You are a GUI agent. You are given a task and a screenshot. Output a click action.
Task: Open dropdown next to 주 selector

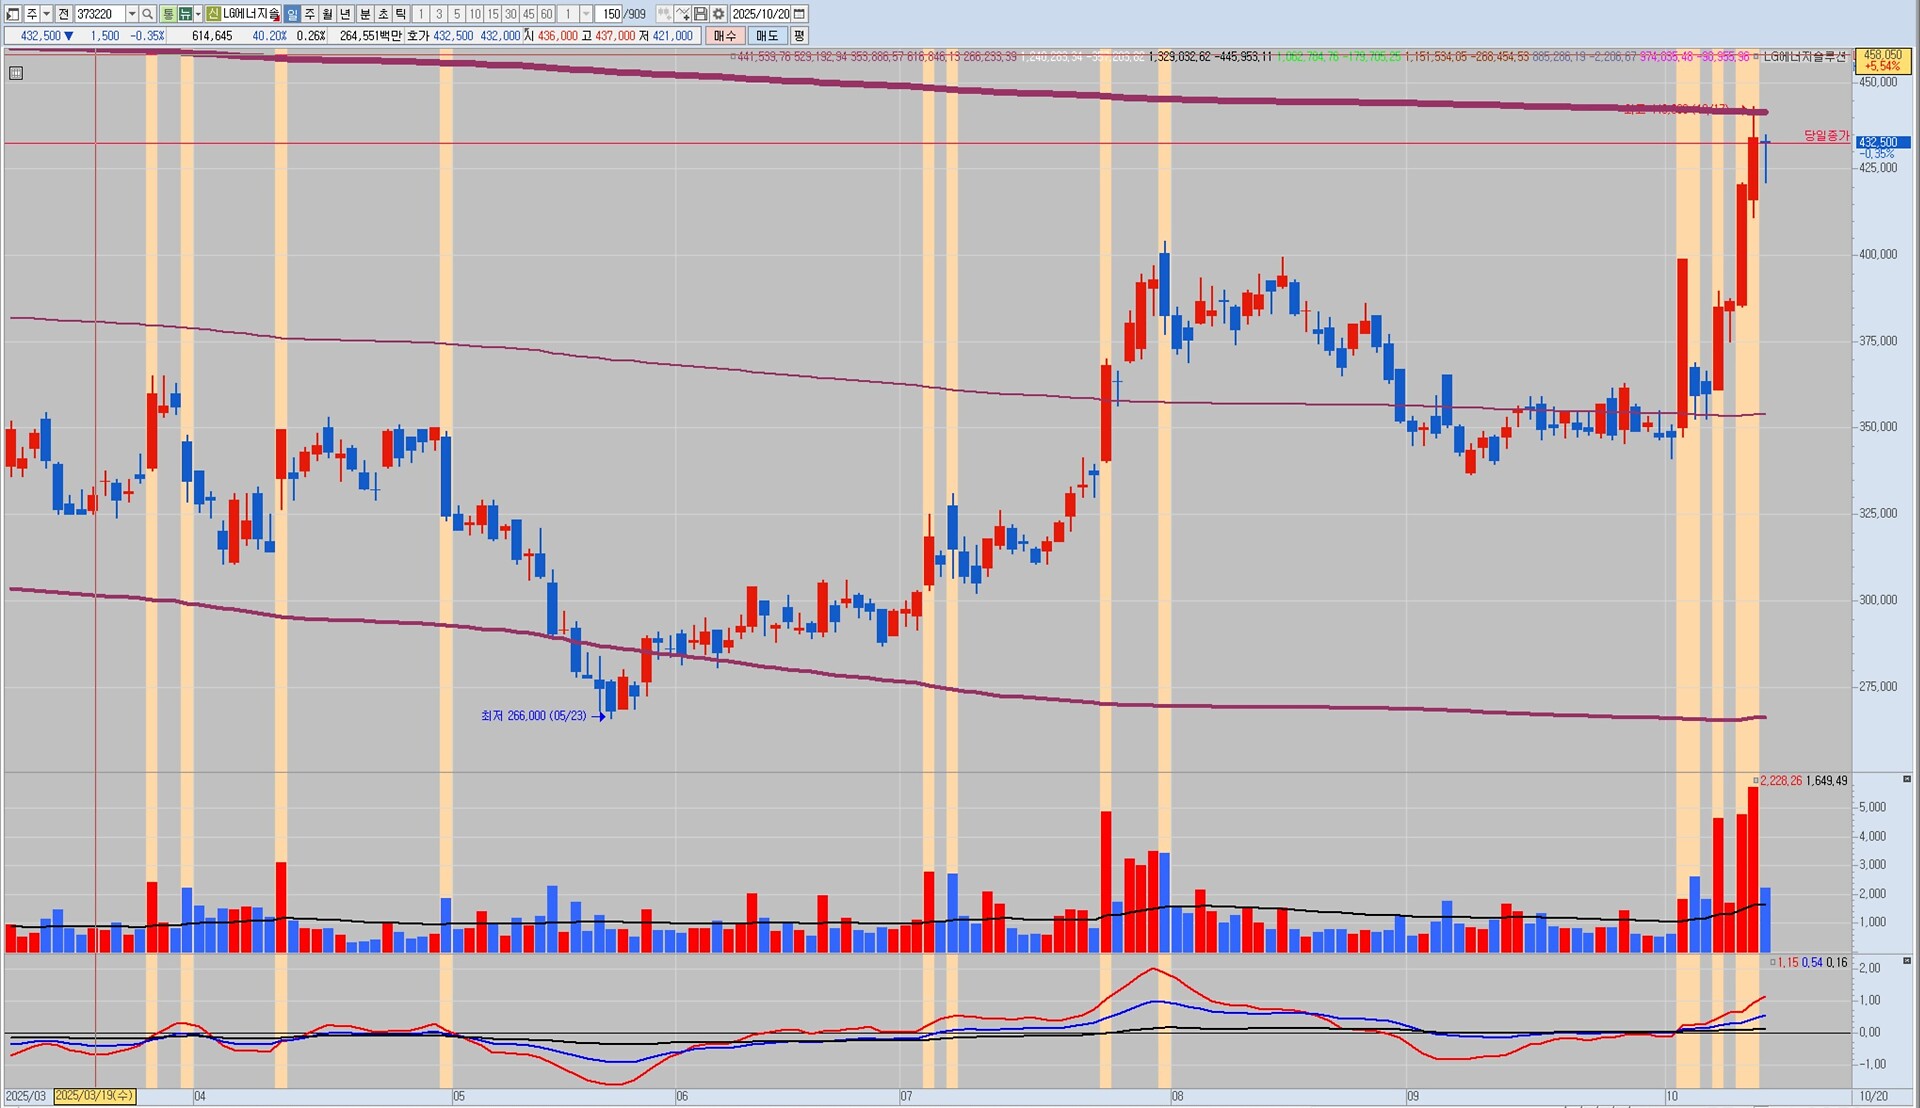point(47,14)
